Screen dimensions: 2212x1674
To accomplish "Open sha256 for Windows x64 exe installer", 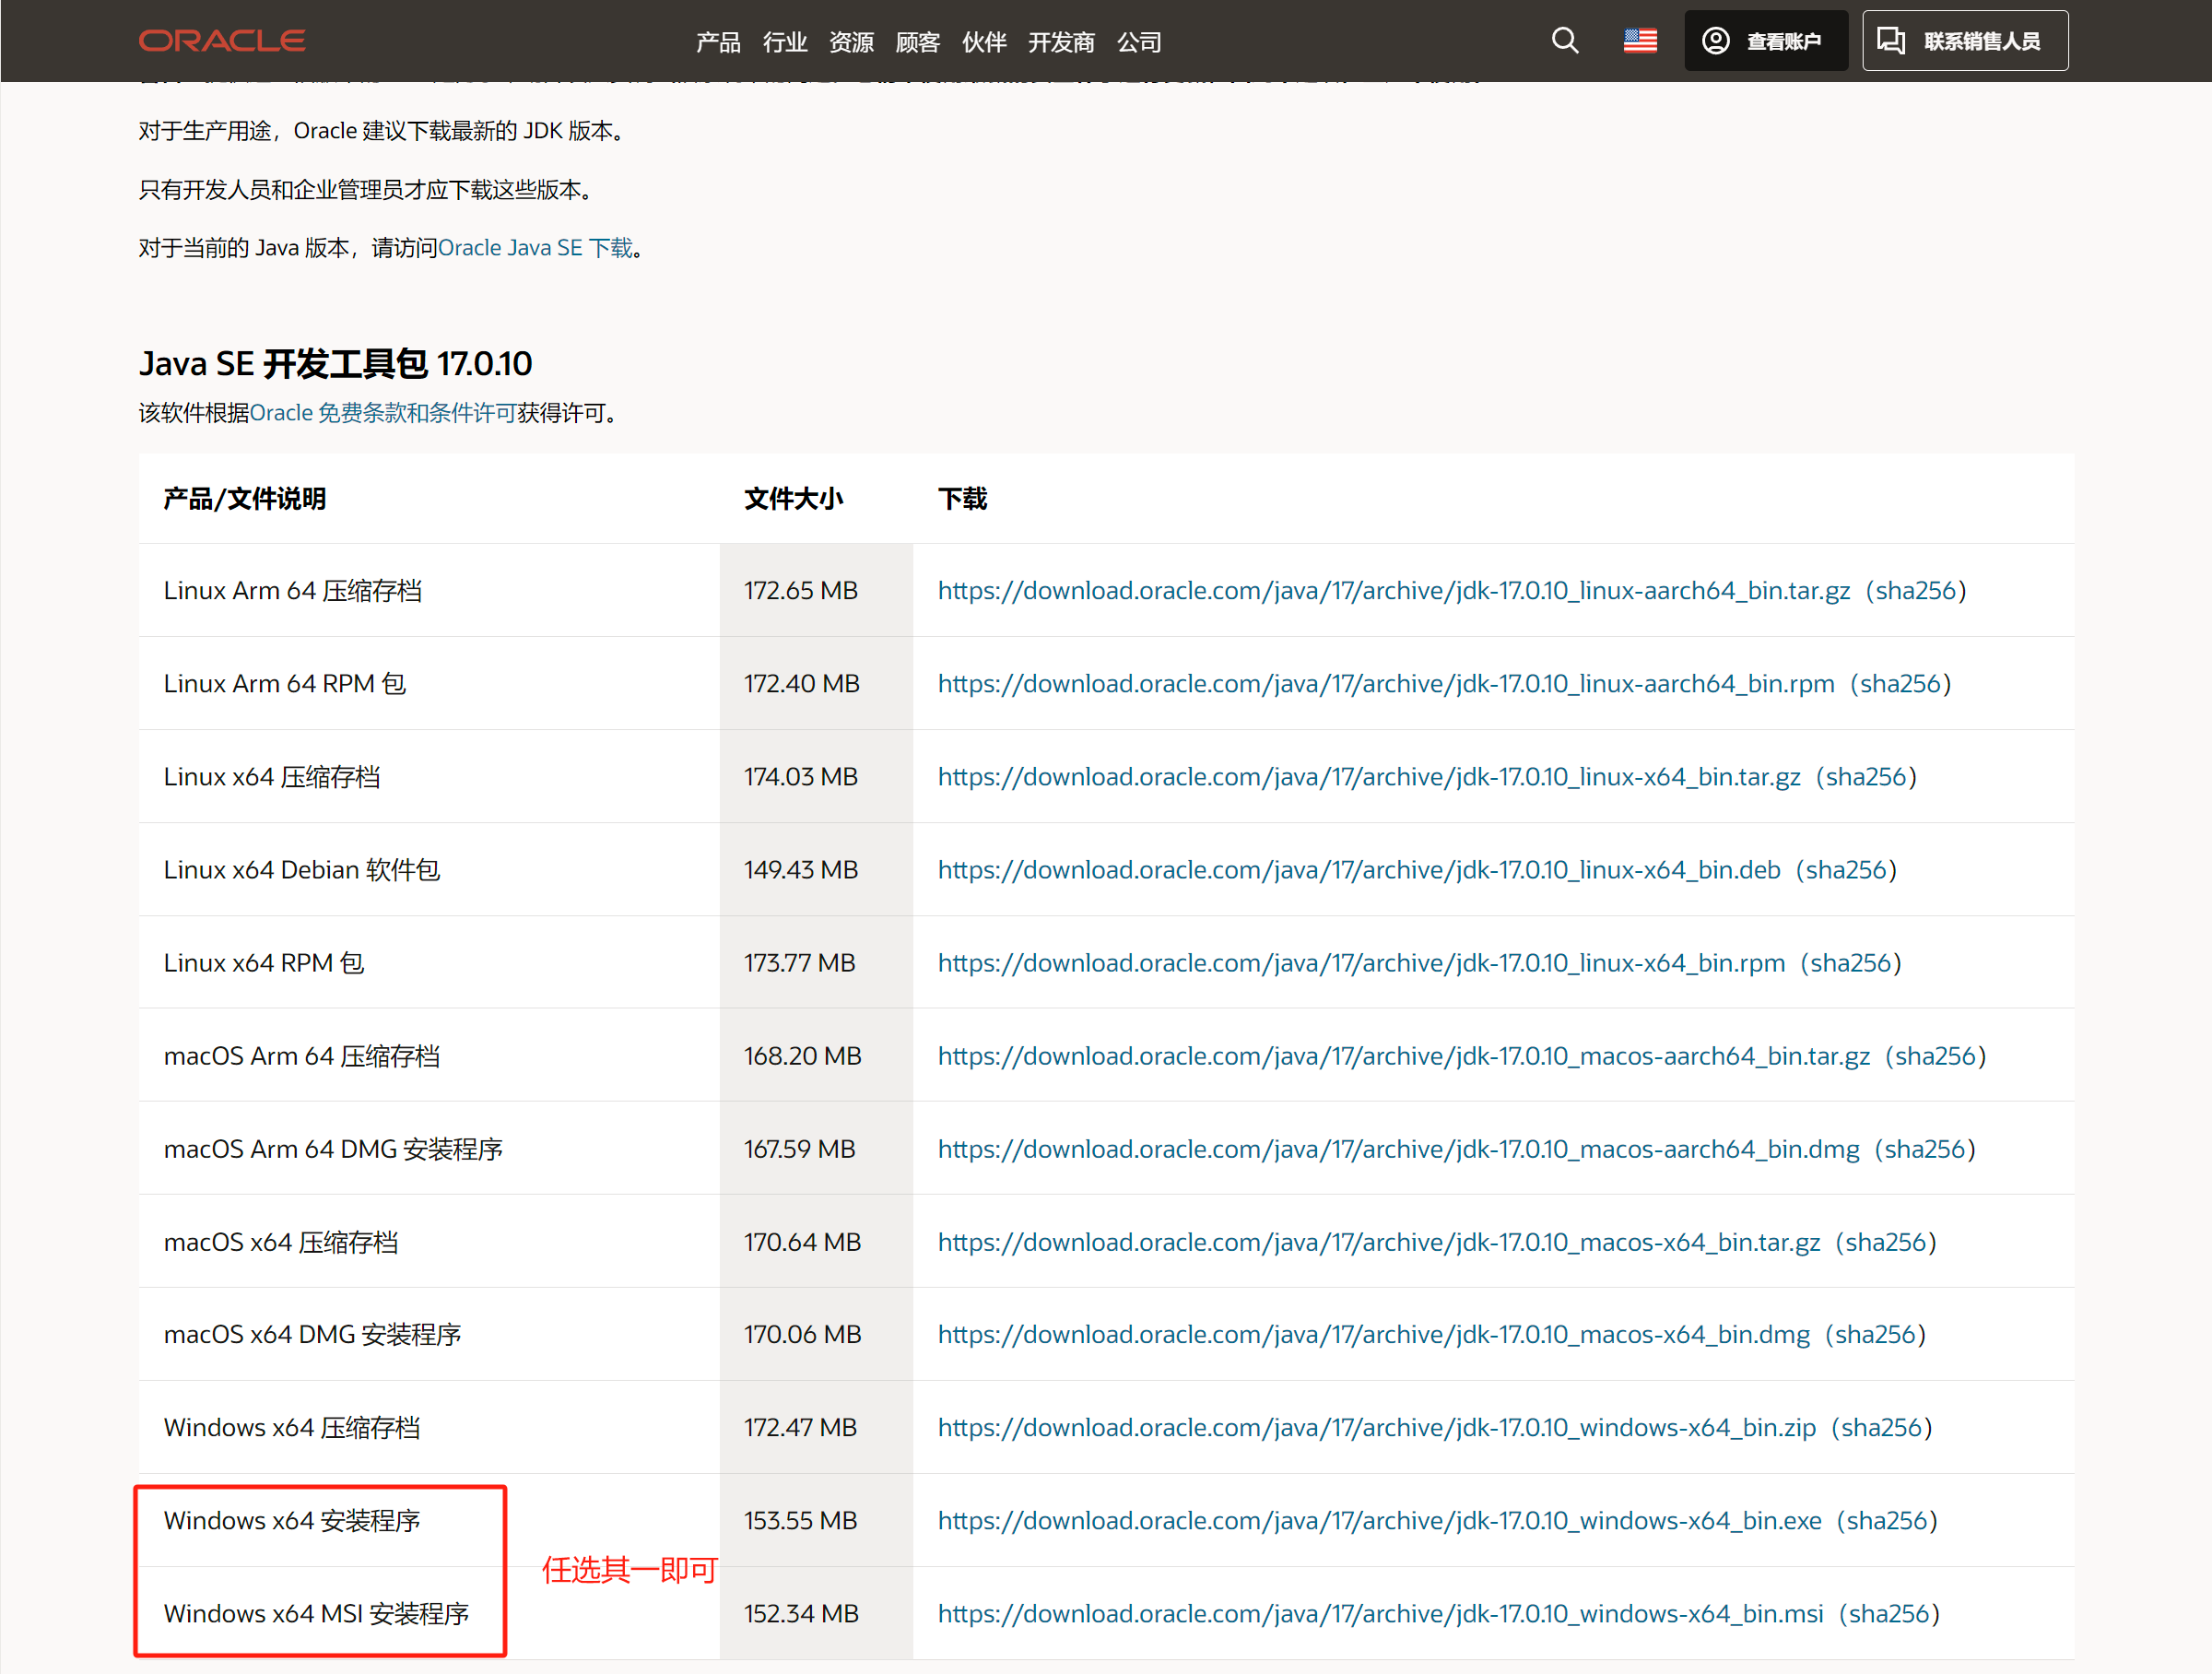I will pyautogui.click(x=1886, y=1520).
